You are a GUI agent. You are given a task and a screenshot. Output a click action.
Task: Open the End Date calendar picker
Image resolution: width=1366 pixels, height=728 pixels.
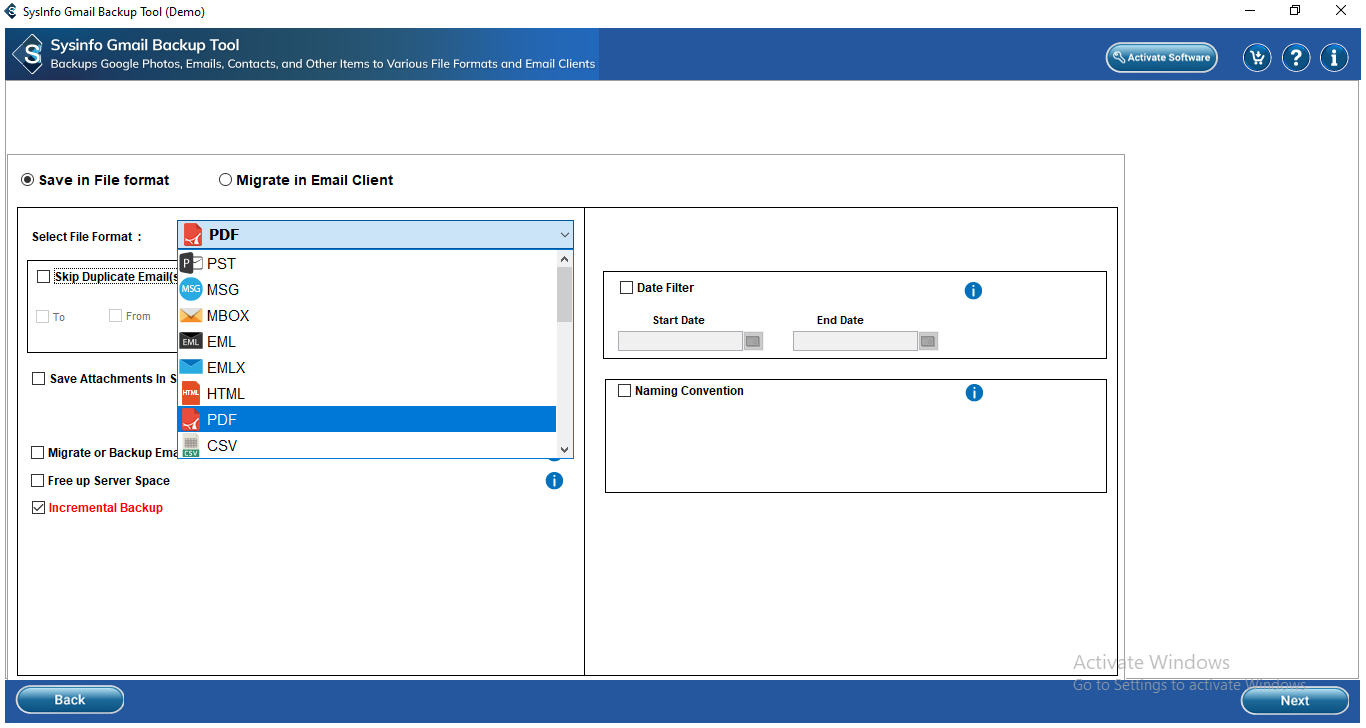click(x=928, y=341)
